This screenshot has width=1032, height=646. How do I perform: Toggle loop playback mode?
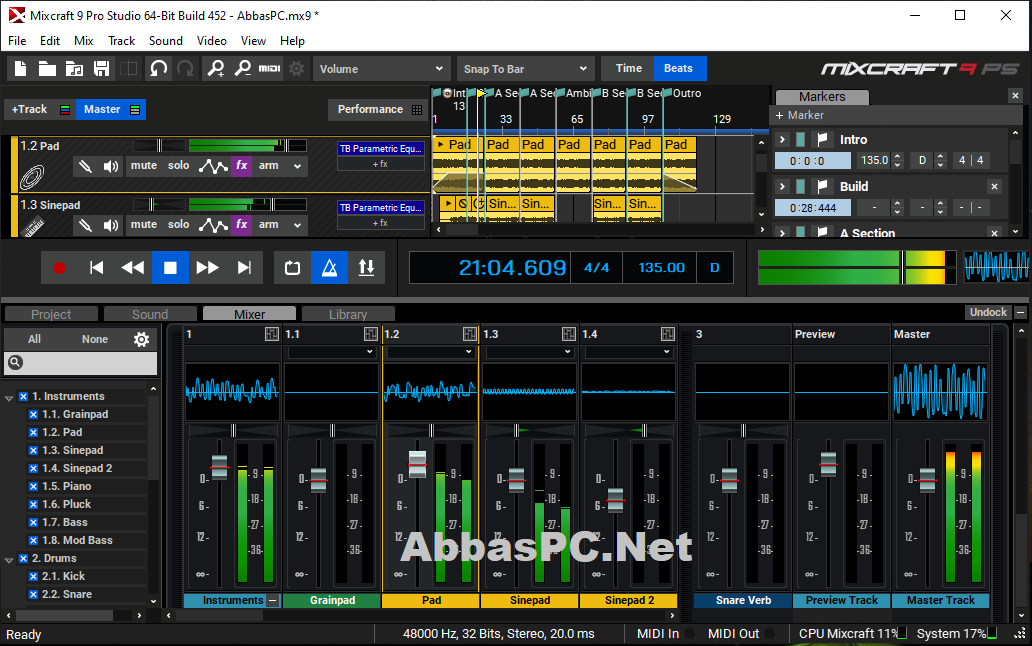click(x=292, y=268)
